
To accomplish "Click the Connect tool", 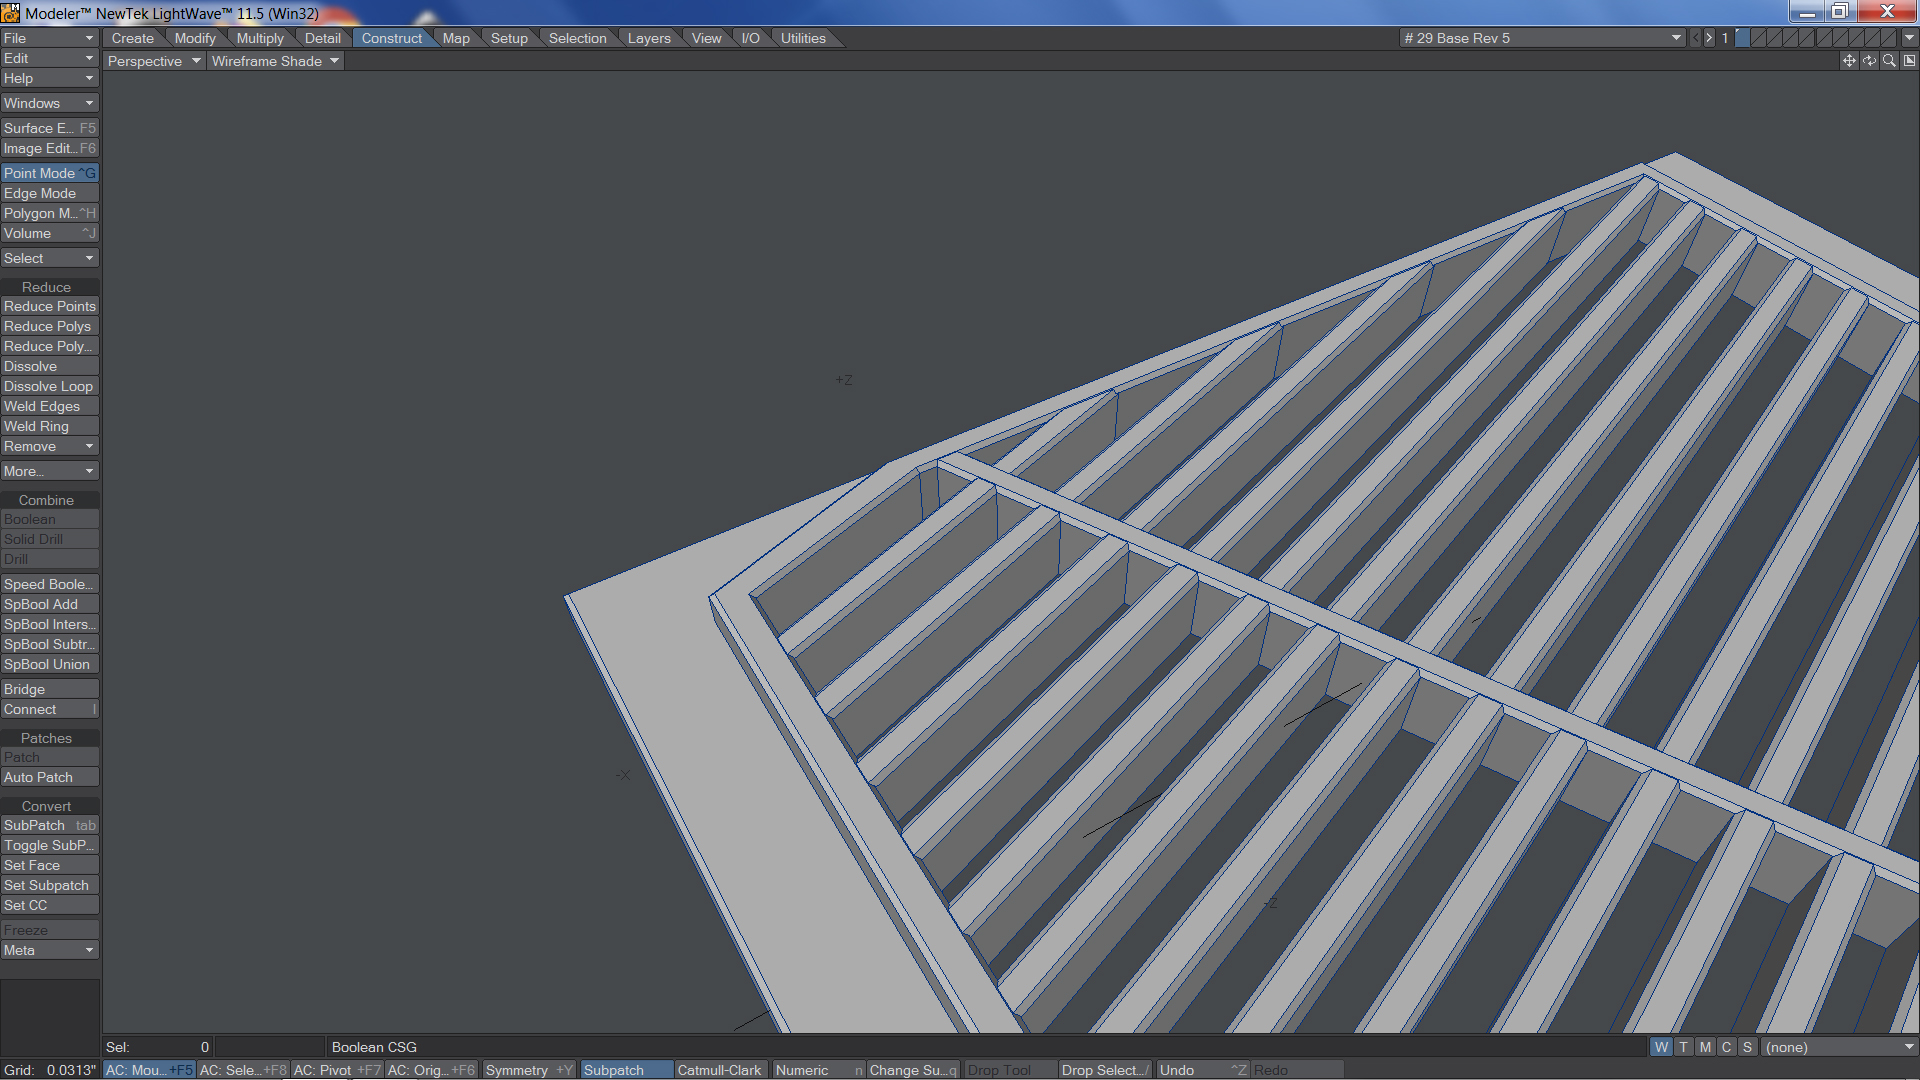I will (49, 709).
